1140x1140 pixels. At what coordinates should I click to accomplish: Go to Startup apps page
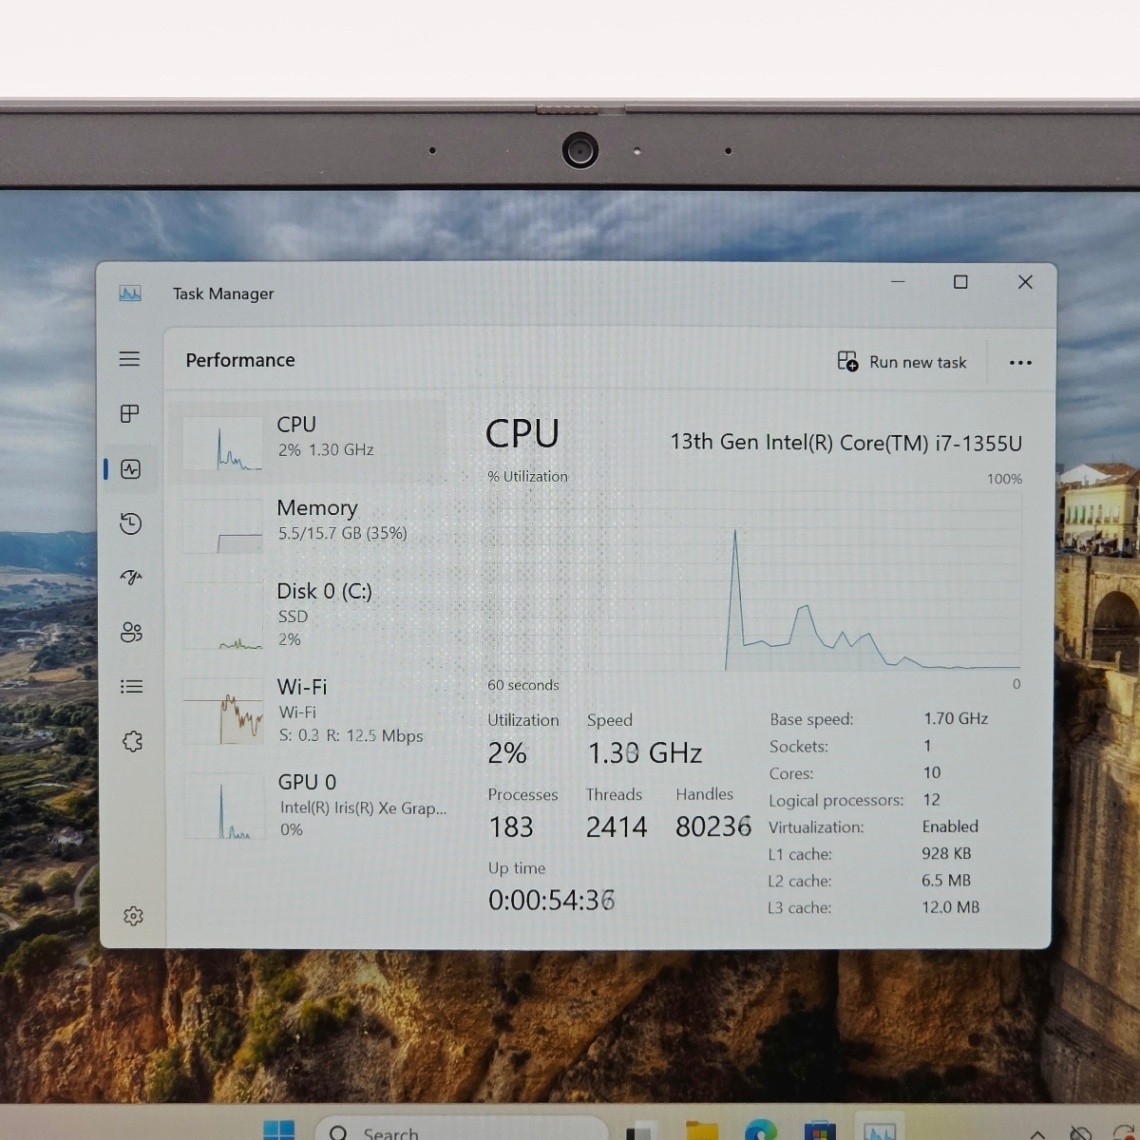(131, 577)
